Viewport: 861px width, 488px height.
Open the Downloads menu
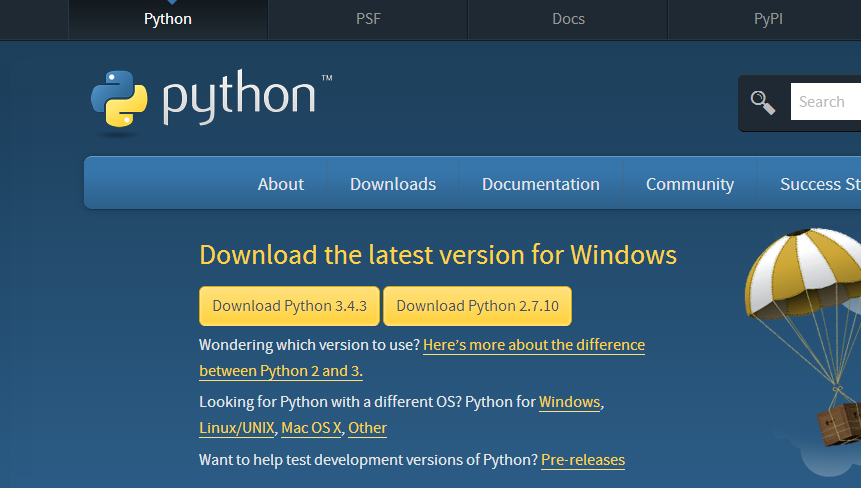393,184
